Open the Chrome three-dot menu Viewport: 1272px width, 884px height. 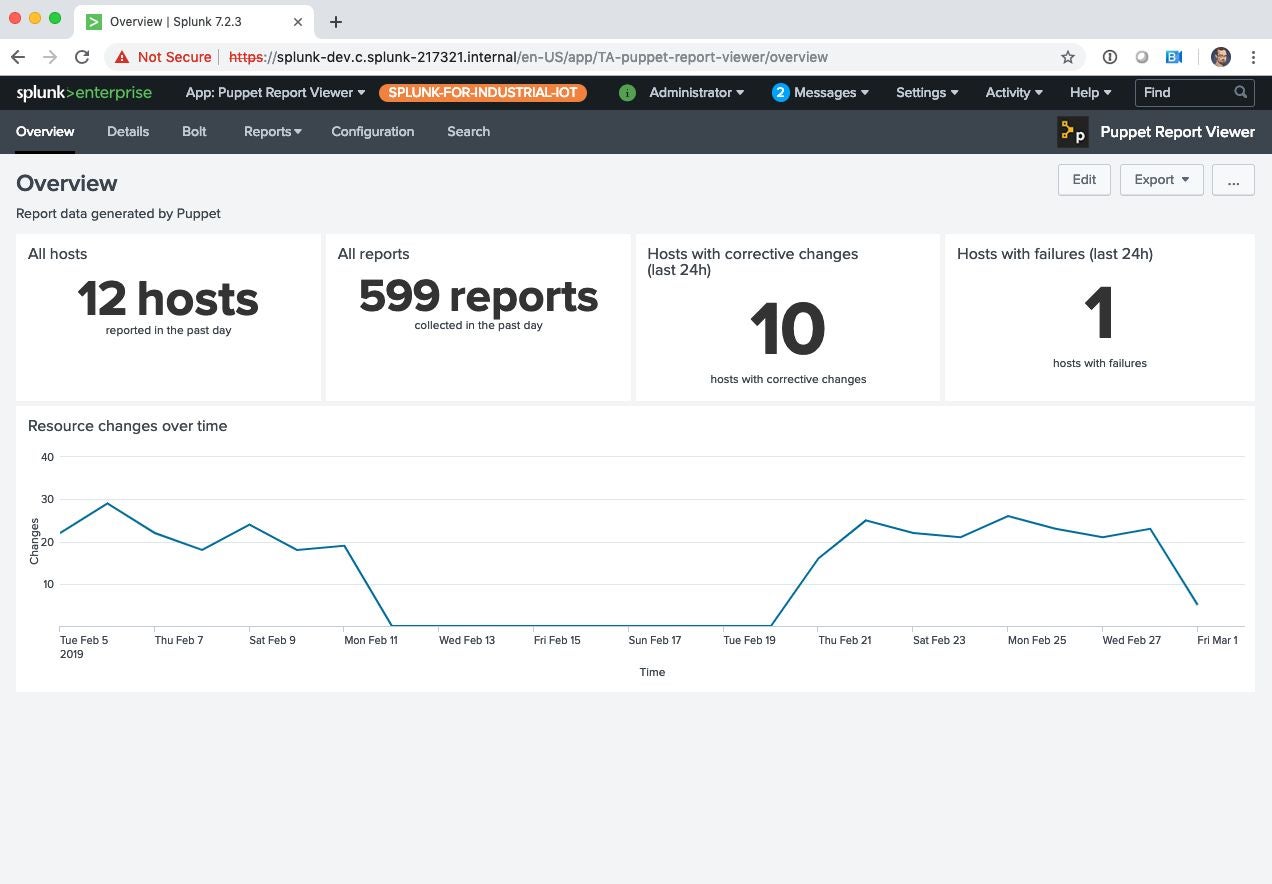[1253, 57]
